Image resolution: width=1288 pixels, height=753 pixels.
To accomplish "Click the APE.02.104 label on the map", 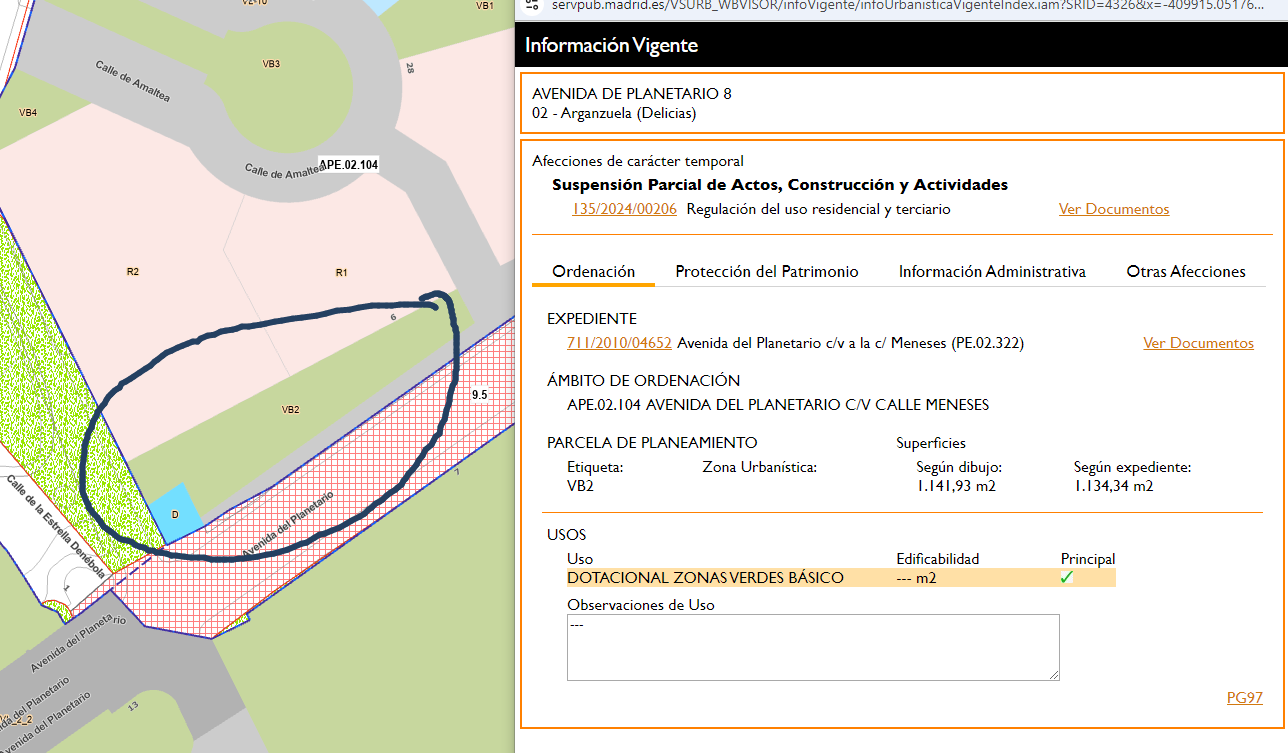I will tap(348, 164).
